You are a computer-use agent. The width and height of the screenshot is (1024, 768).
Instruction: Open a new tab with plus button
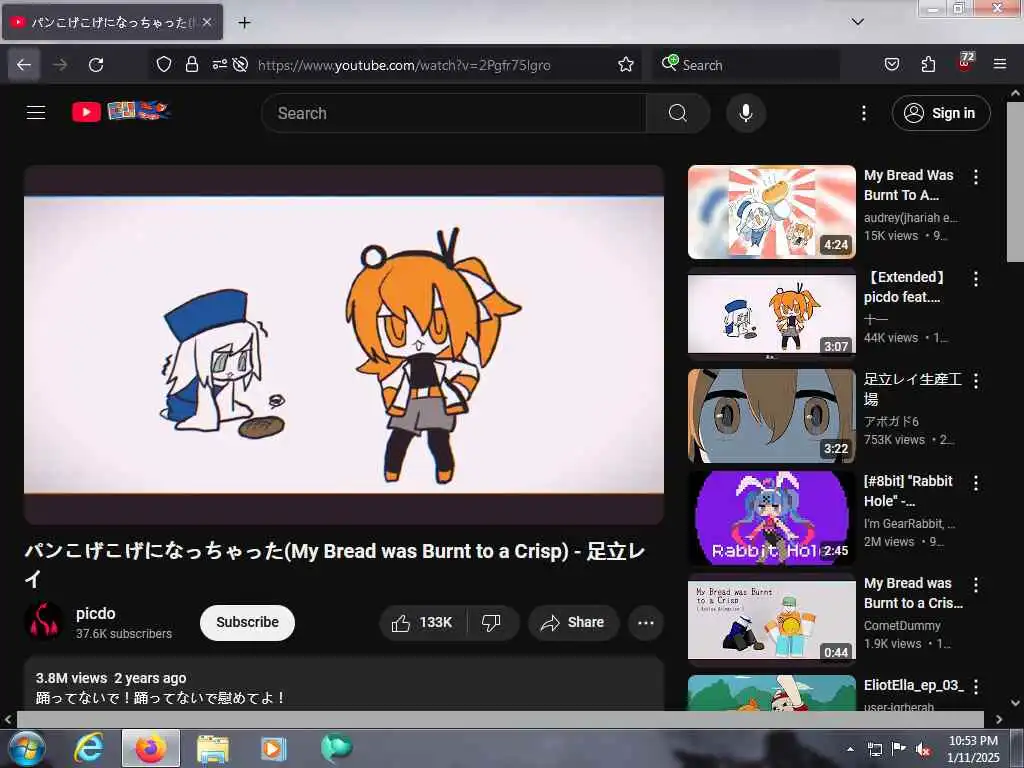coord(244,23)
